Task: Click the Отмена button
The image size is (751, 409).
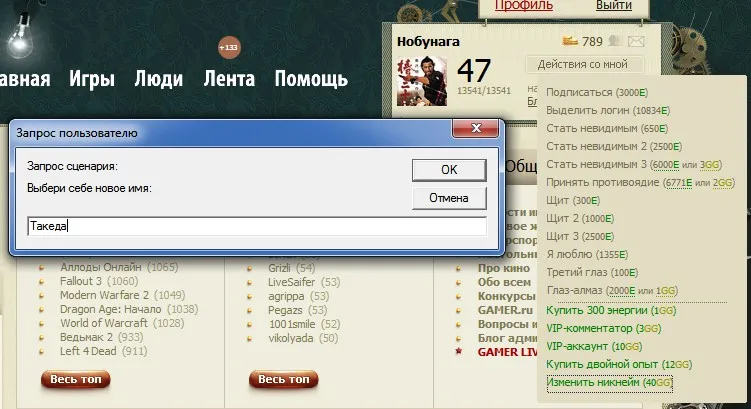Action: [x=449, y=198]
